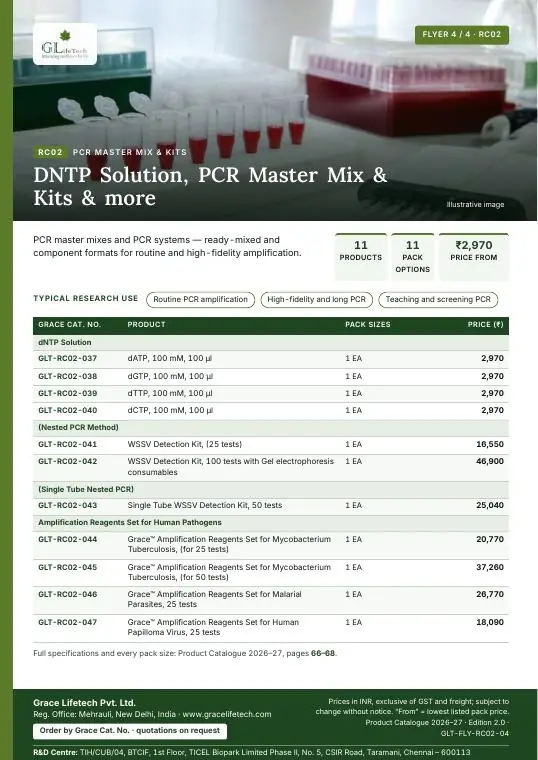Open the www.gracelifetech.com link

[227, 714]
